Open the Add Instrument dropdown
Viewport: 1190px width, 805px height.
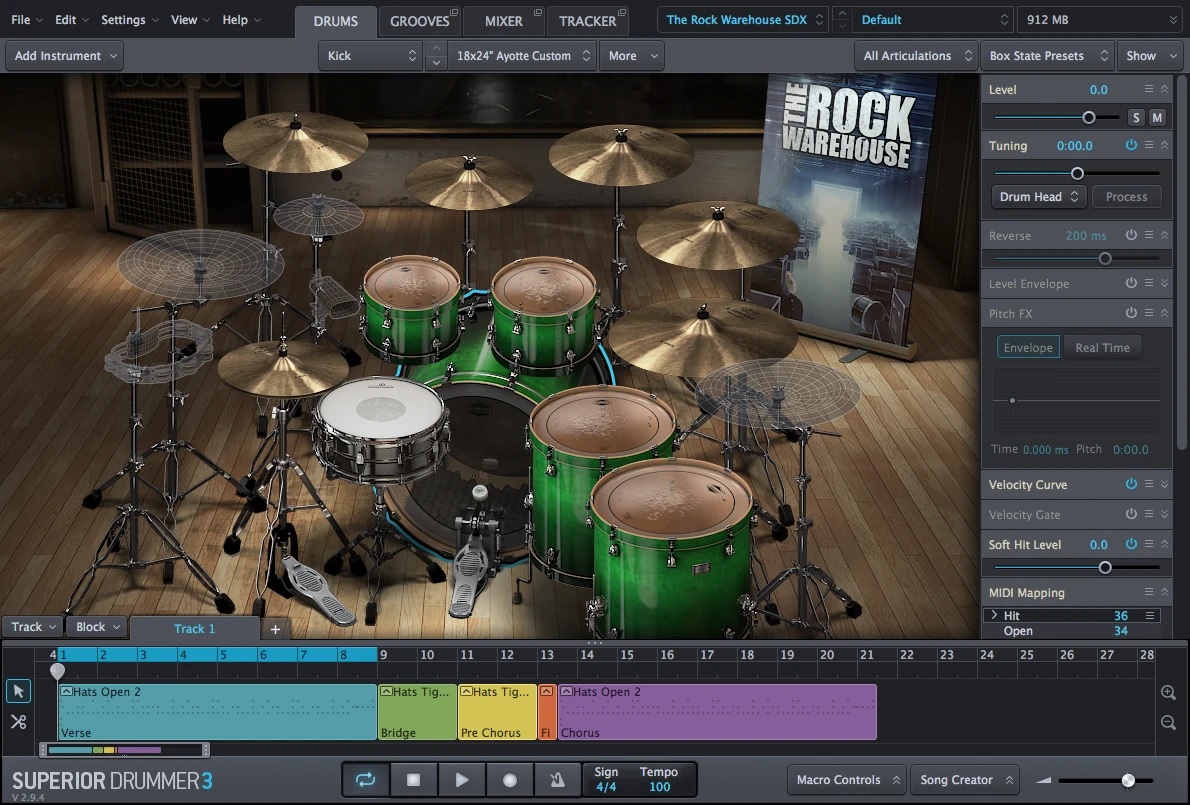(65, 55)
